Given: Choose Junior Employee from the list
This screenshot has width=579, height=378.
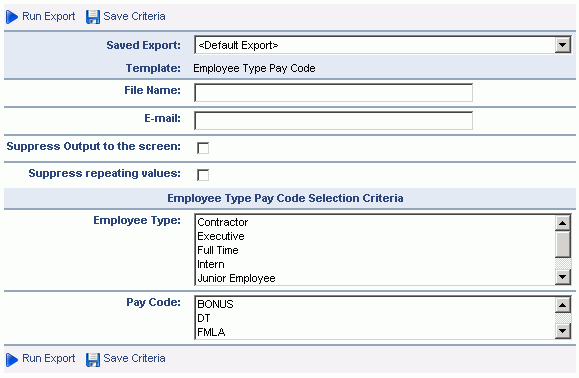Looking at the screenshot, I should point(236,278).
